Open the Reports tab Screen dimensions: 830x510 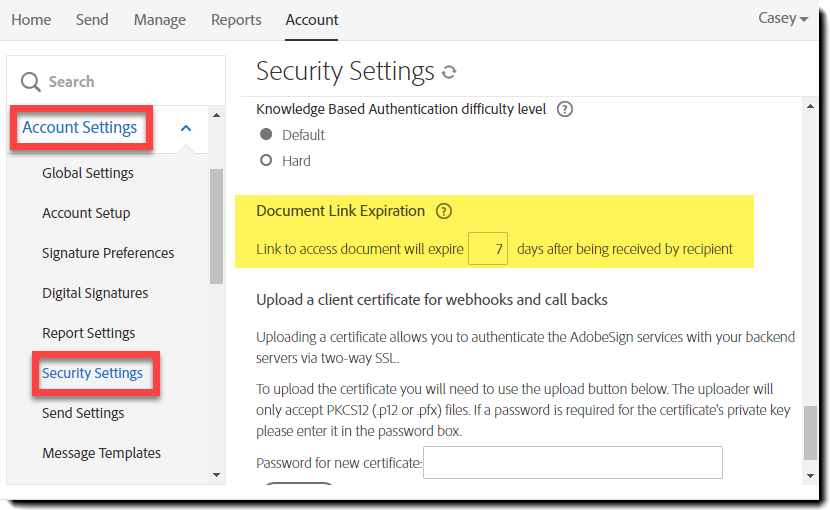click(236, 20)
